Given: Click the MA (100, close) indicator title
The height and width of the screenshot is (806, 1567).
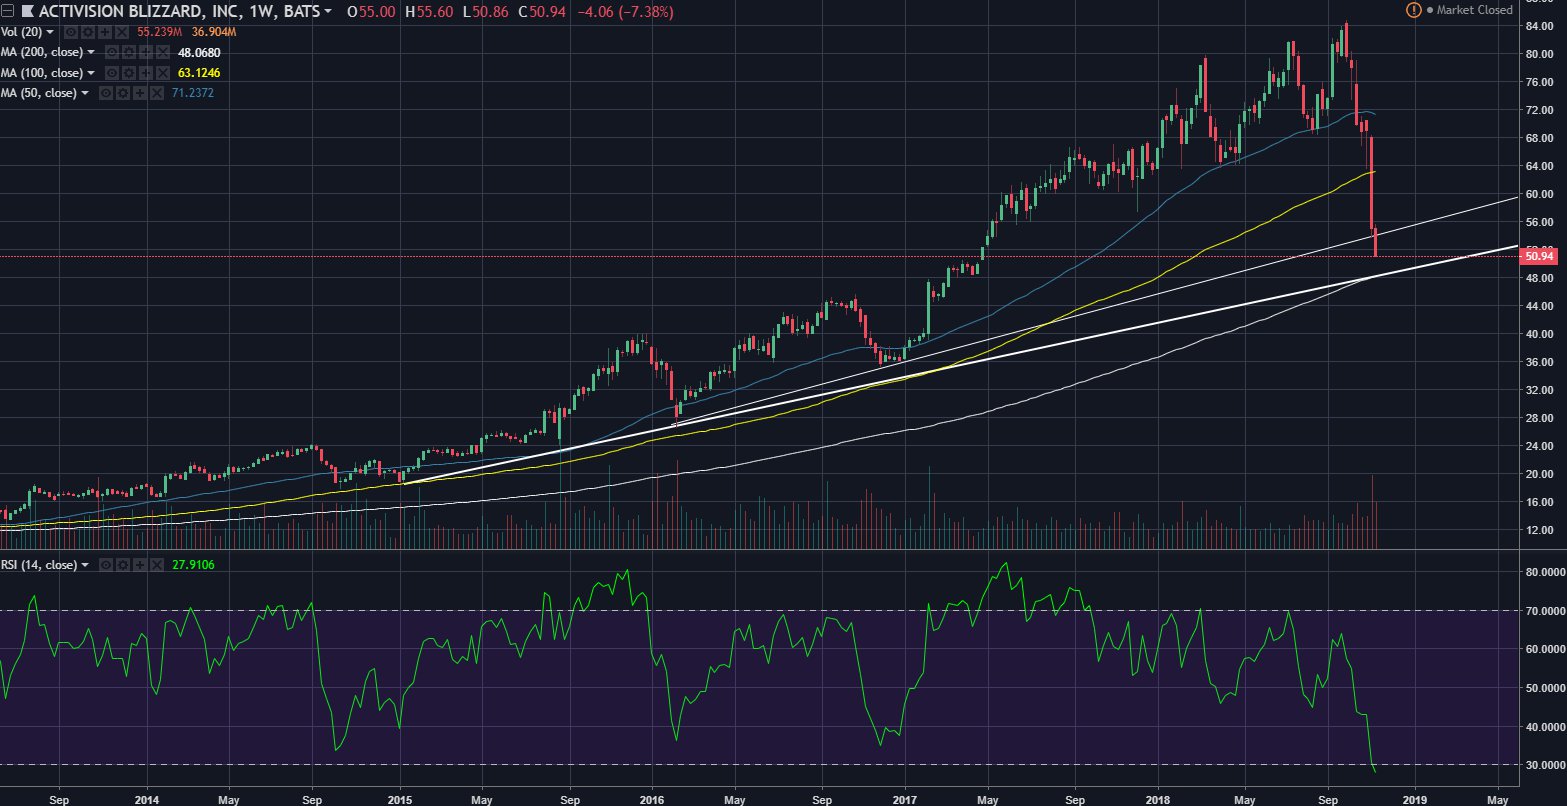Looking at the screenshot, I should 42,72.
